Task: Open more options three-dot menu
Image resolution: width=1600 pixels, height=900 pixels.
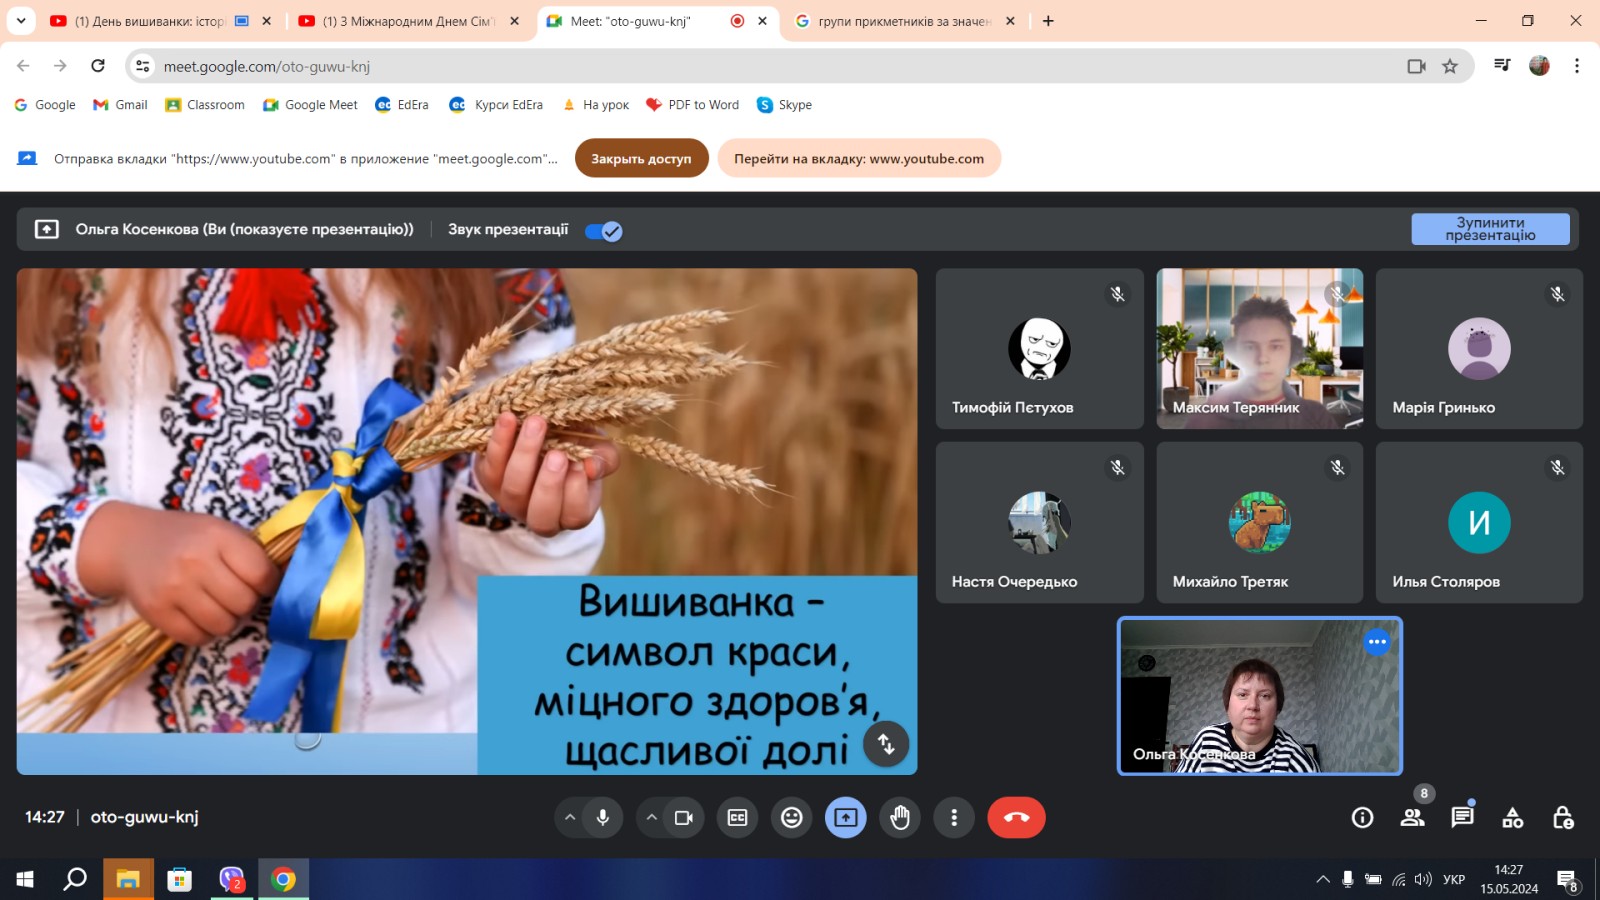Action: coord(954,818)
